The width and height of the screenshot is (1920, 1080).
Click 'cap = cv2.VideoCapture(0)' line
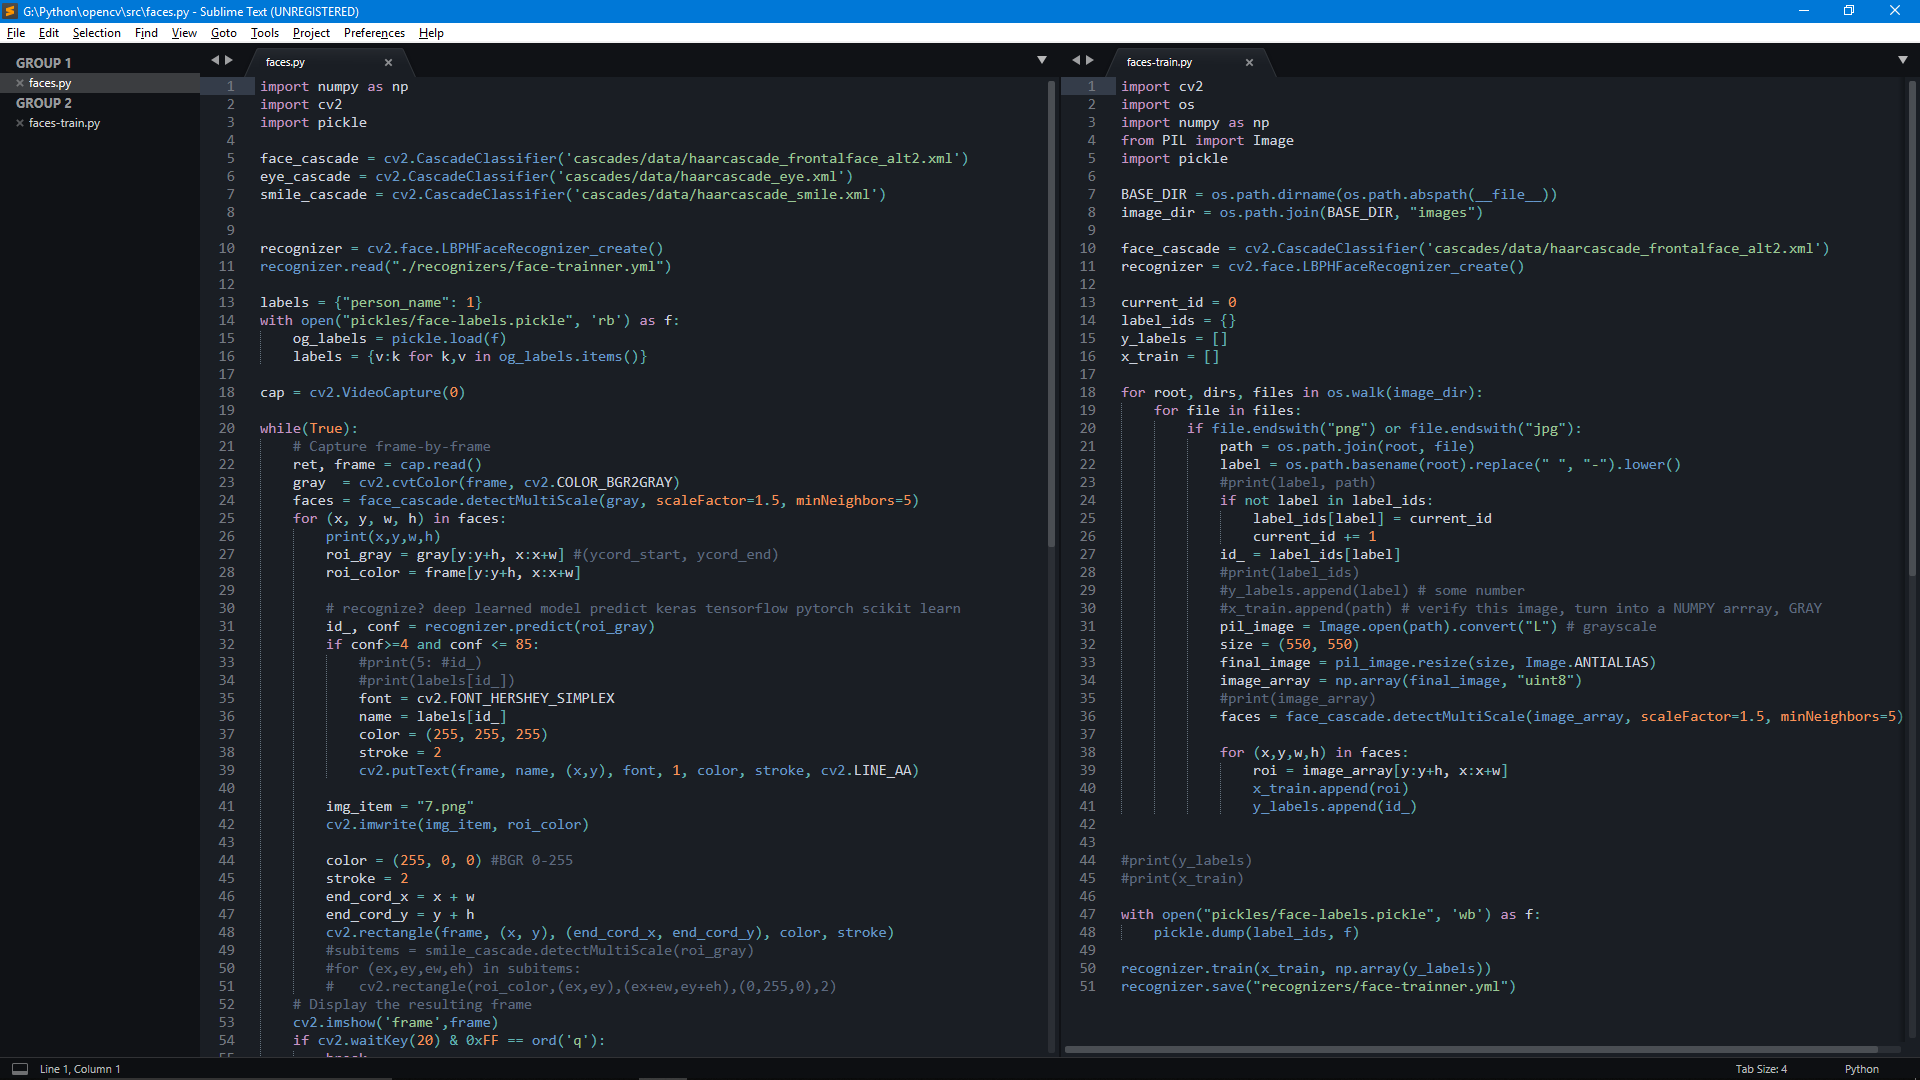[362, 392]
